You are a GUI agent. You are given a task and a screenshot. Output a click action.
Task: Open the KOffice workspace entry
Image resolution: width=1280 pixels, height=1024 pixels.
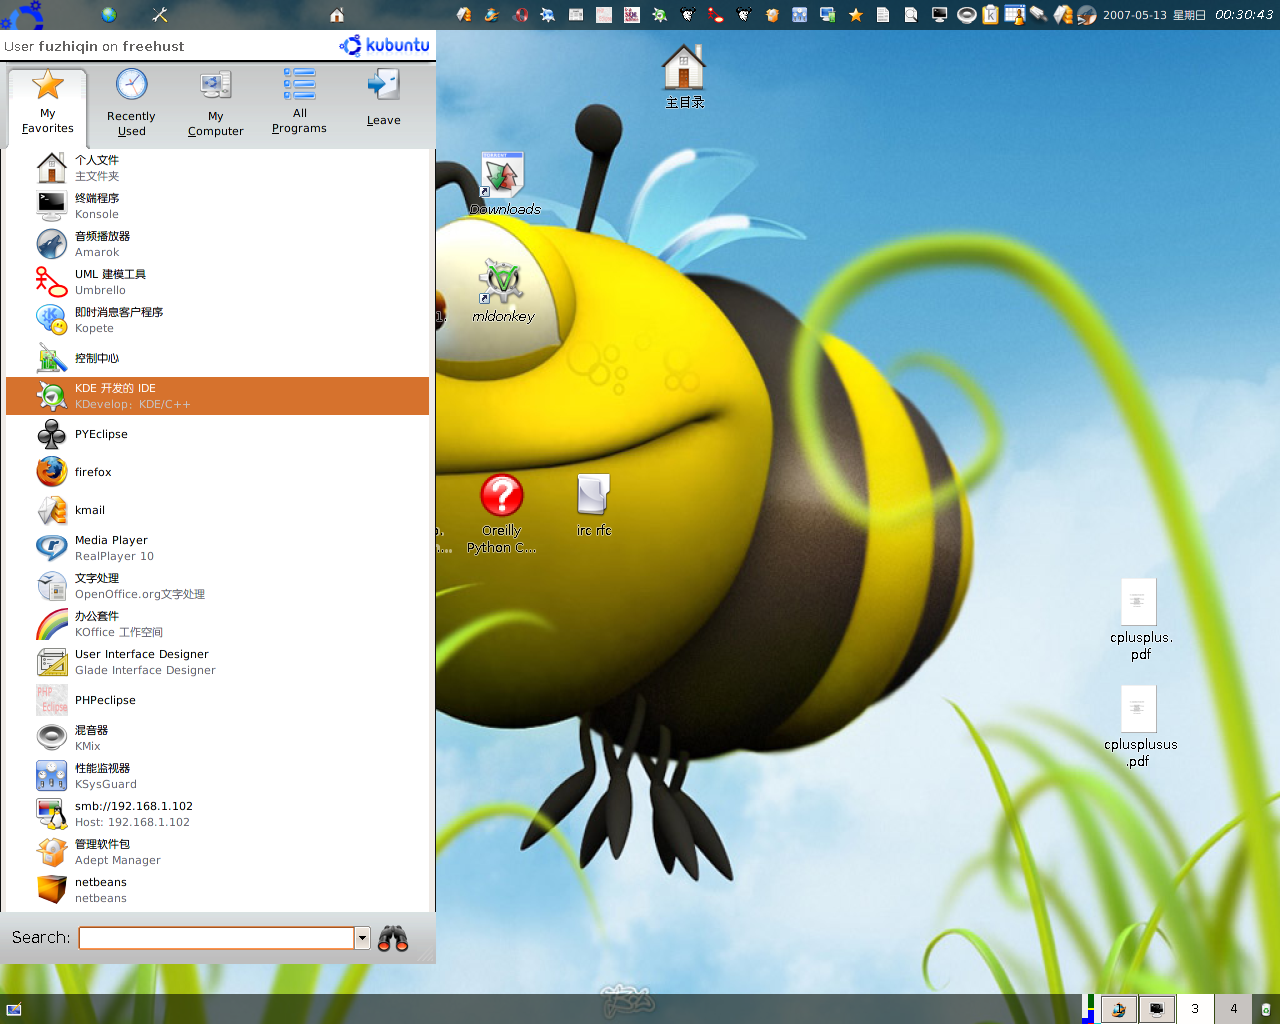pyautogui.click(x=218, y=624)
